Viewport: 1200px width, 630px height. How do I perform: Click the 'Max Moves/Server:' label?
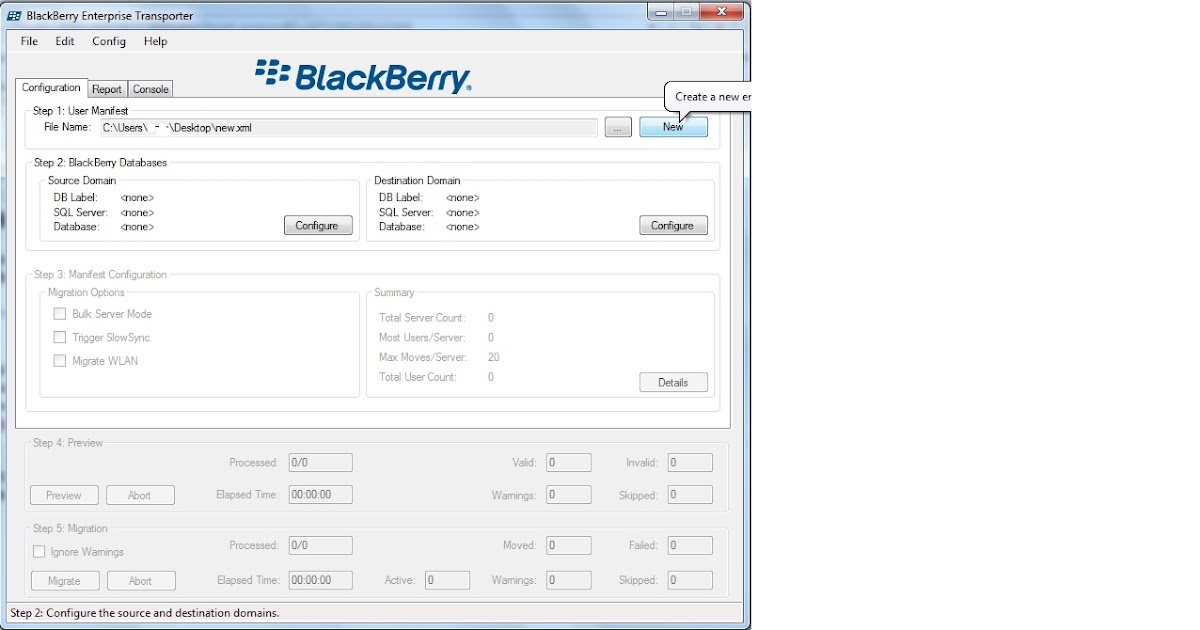point(424,357)
